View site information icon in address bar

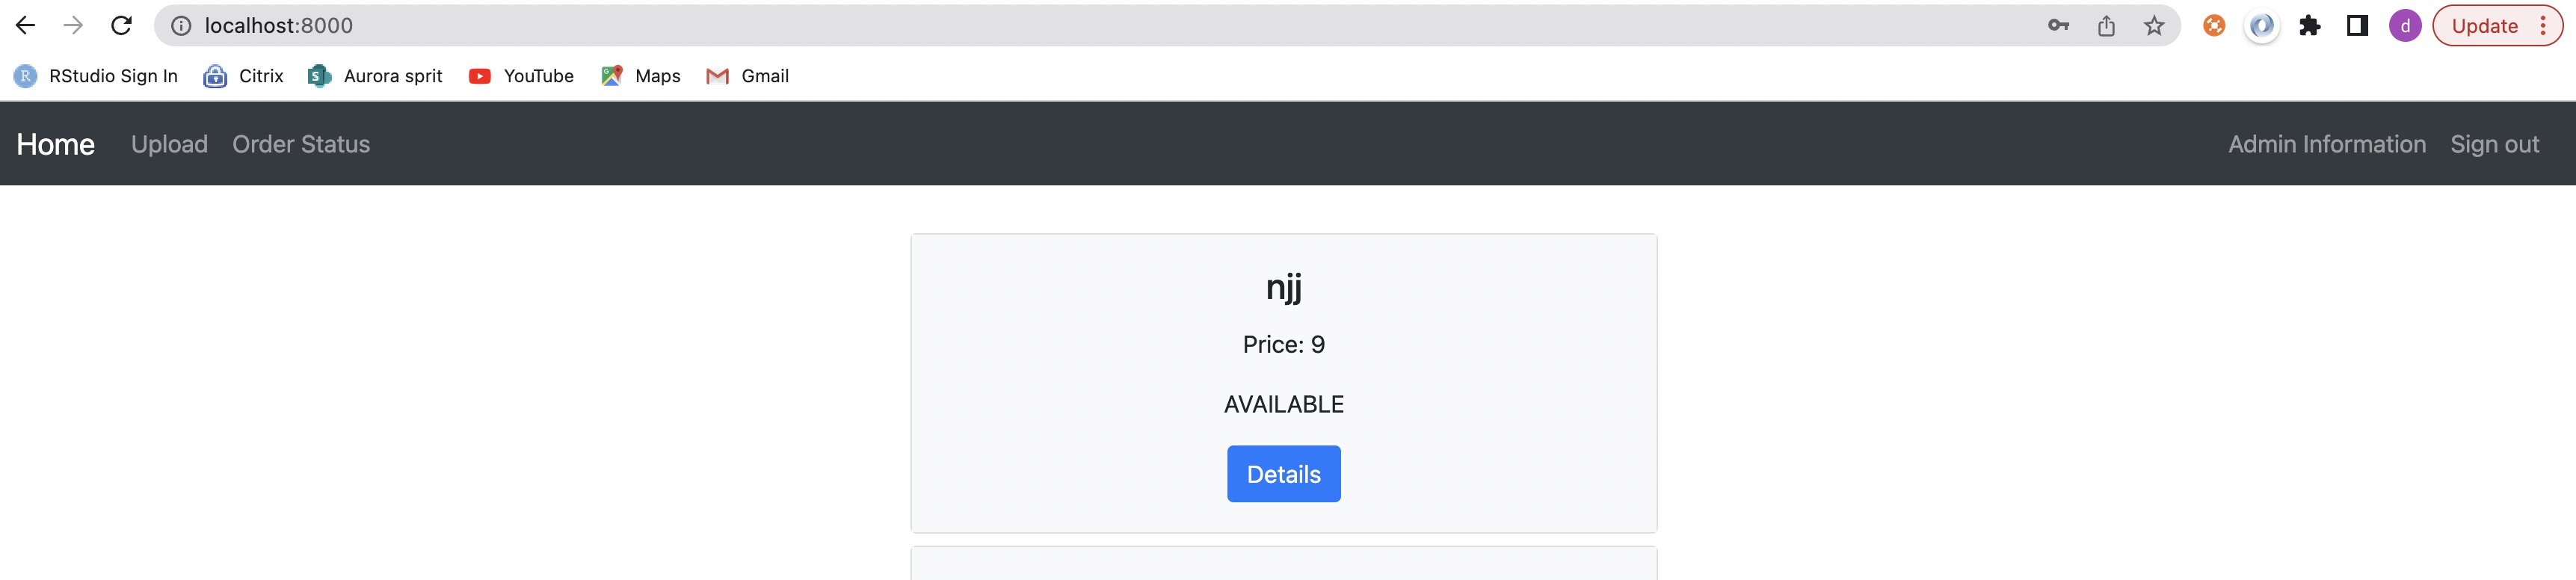click(181, 26)
